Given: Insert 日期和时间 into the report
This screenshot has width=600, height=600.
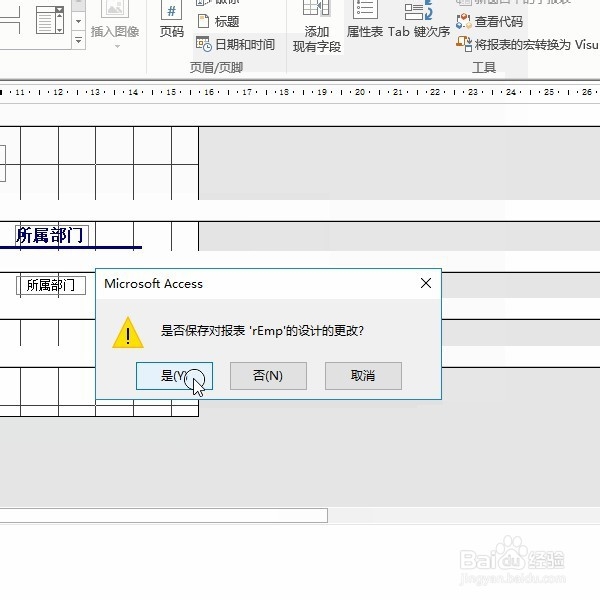Looking at the screenshot, I should 235,44.
